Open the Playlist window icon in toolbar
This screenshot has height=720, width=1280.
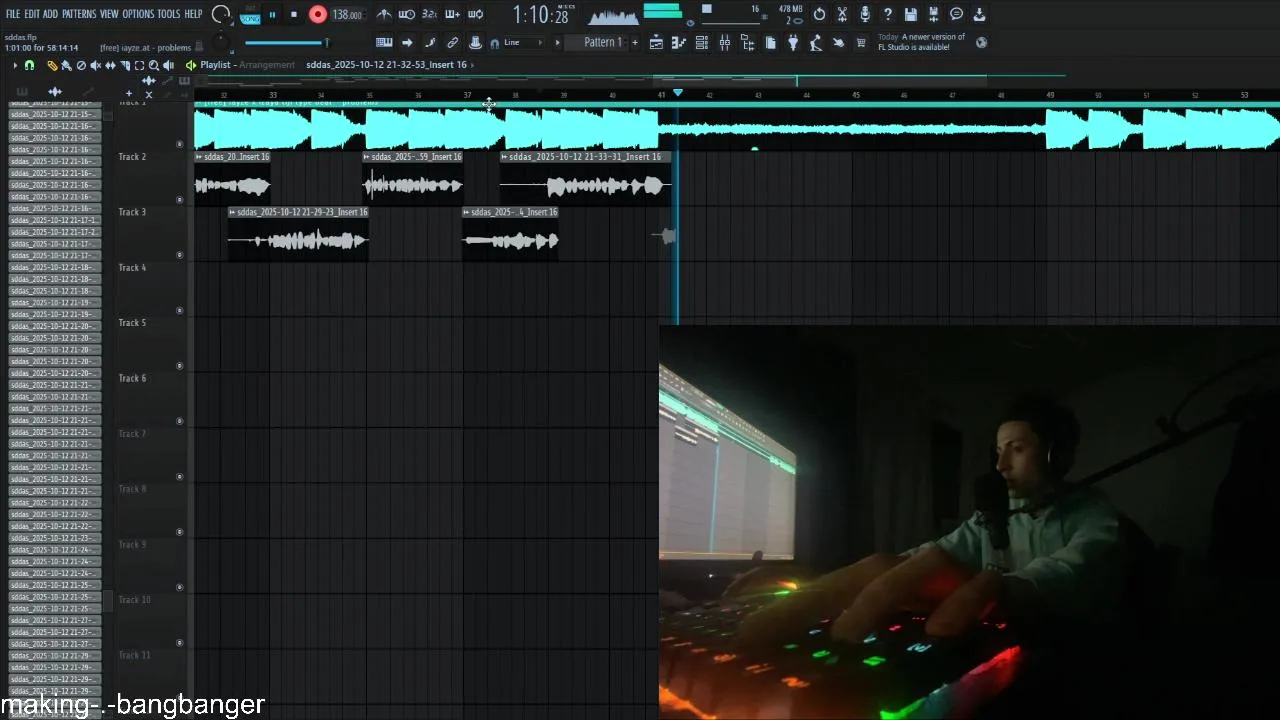click(x=656, y=42)
